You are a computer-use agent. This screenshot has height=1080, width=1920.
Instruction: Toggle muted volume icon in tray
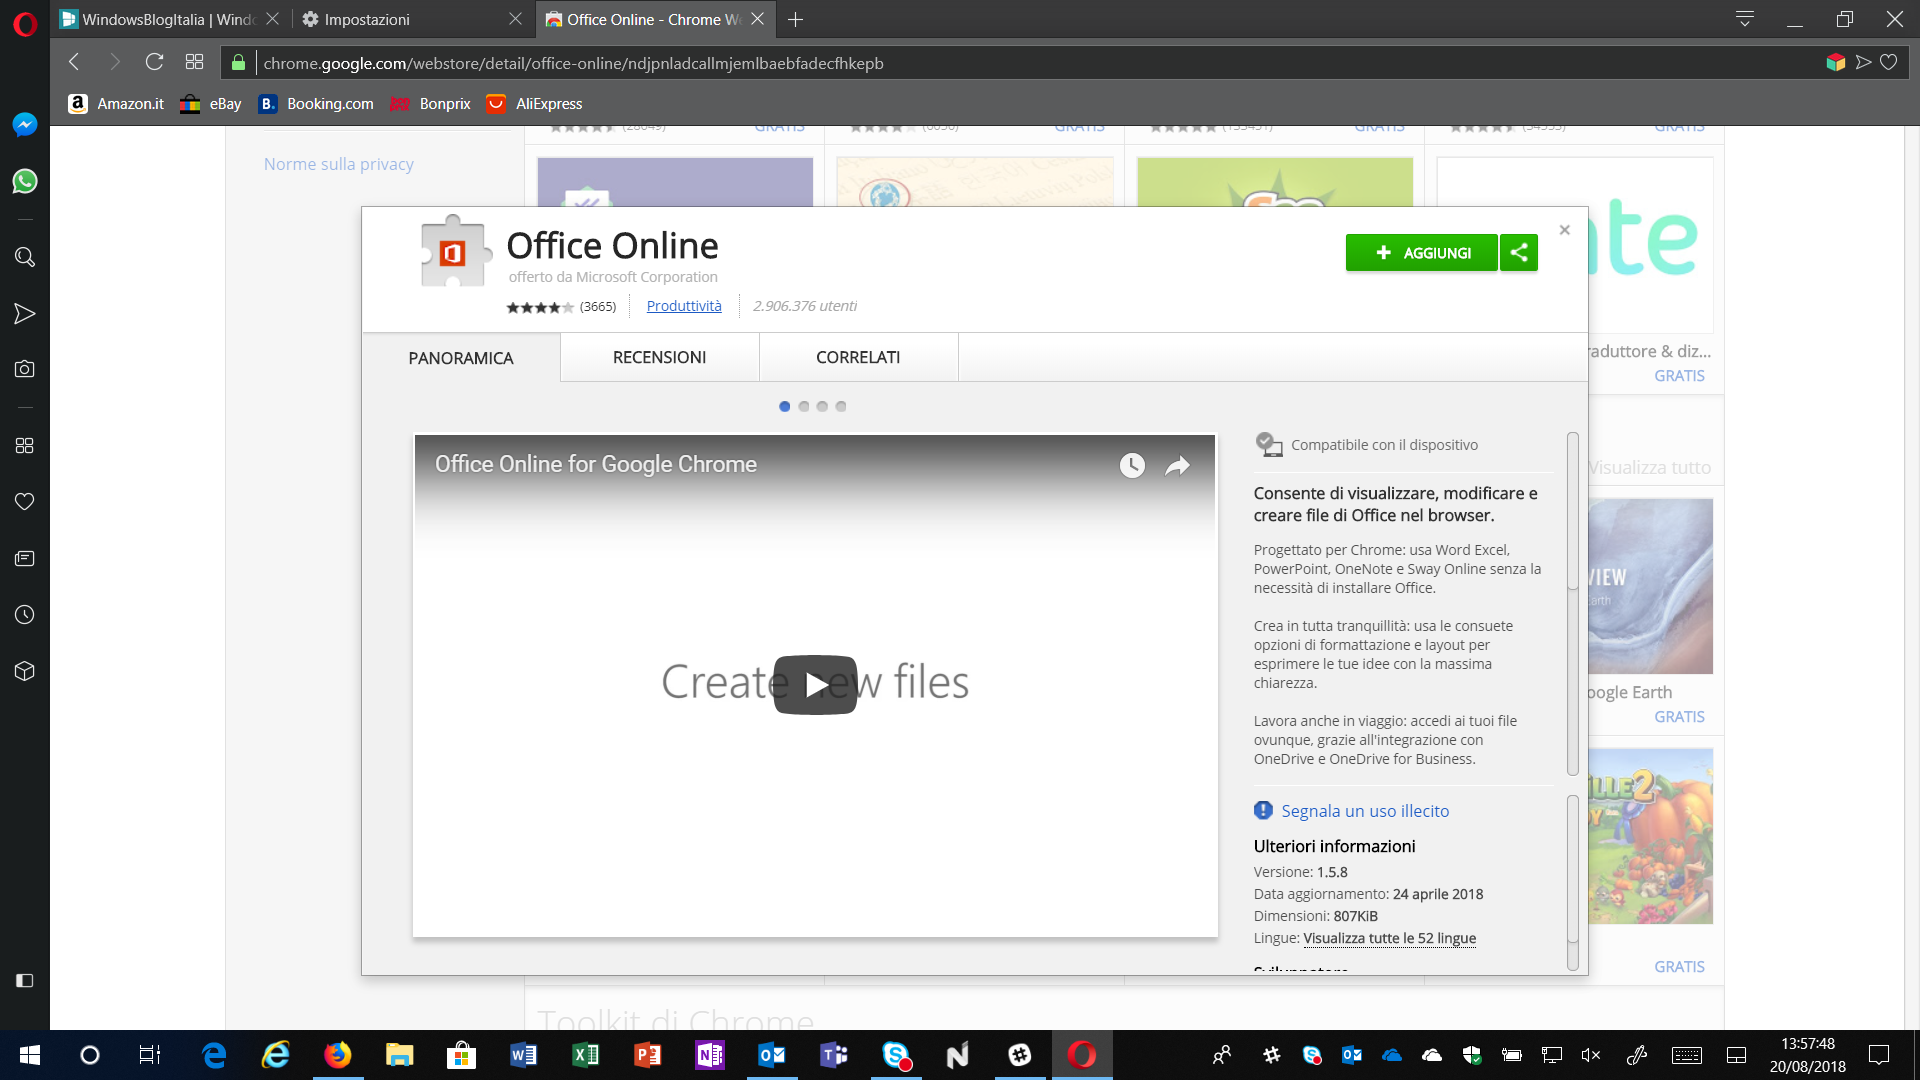tap(1591, 1055)
